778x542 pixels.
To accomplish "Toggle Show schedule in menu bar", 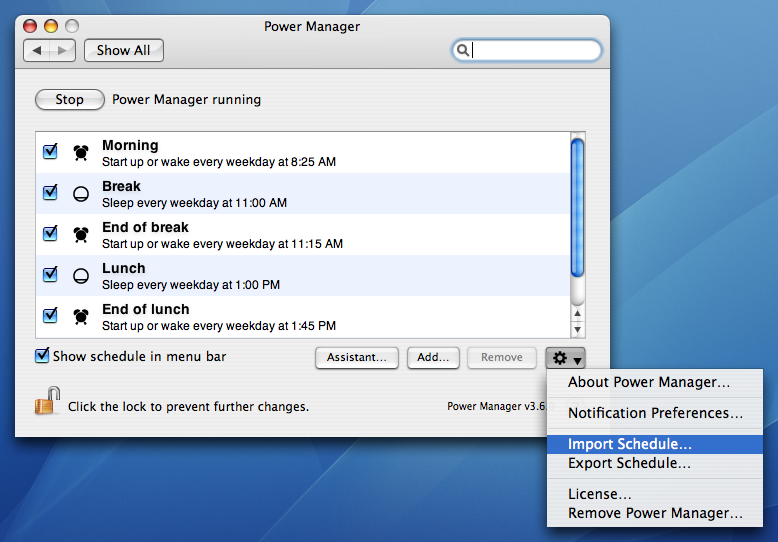I will click(x=42, y=355).
